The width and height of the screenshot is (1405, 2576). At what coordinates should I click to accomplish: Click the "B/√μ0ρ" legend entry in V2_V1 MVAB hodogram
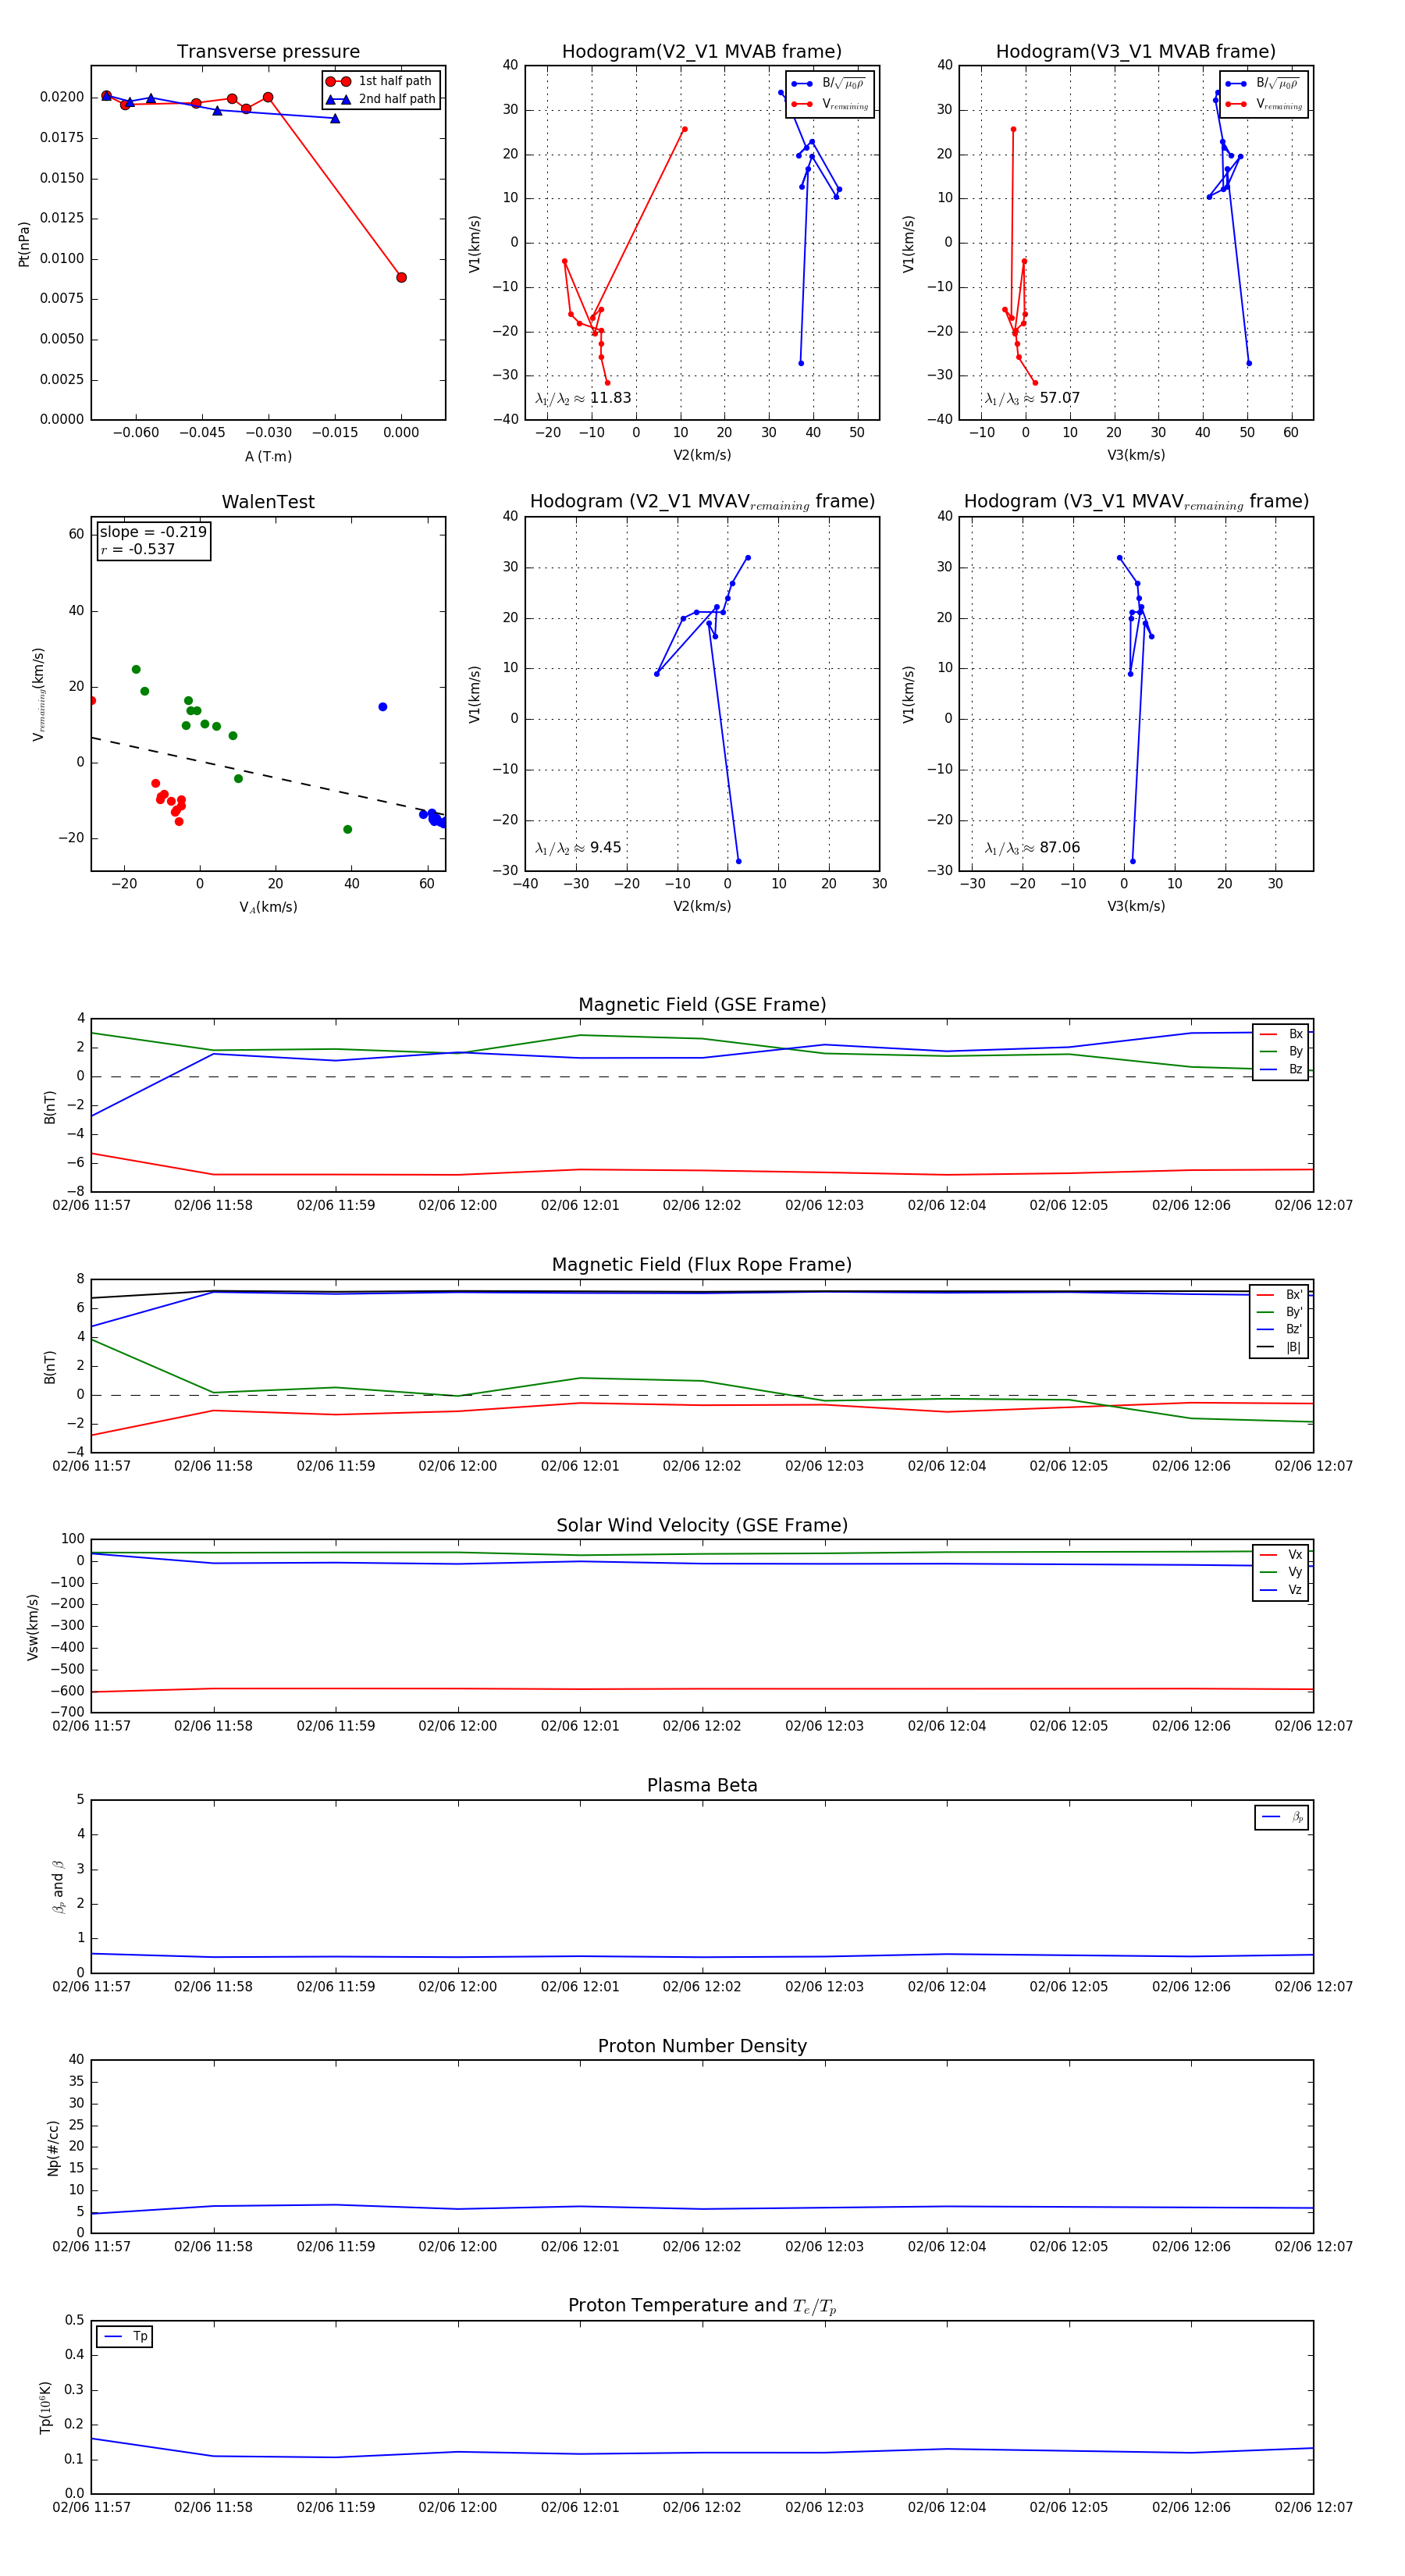(x=829, y=84)
